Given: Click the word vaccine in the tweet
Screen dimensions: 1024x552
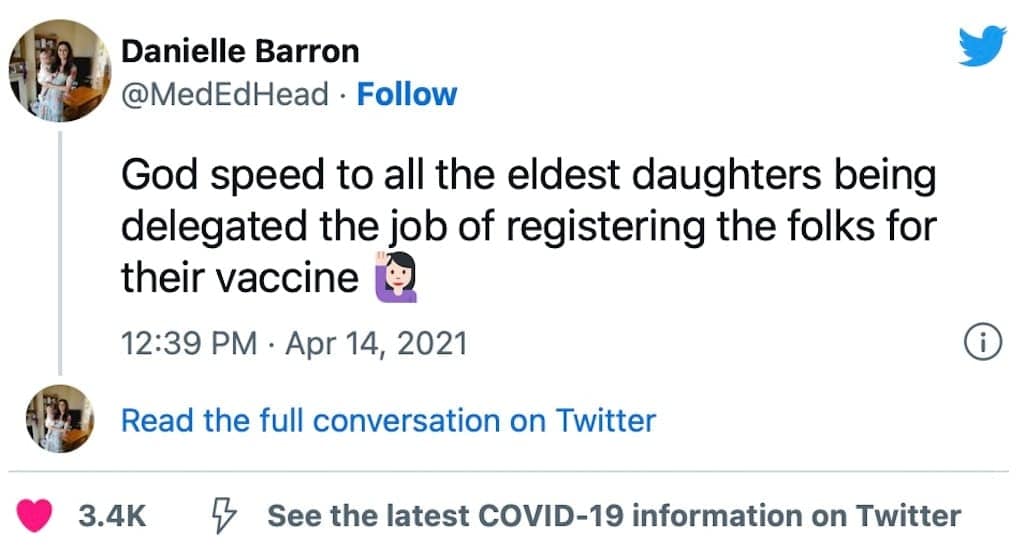Looking at the screenshot, I should tap(287, 279).
